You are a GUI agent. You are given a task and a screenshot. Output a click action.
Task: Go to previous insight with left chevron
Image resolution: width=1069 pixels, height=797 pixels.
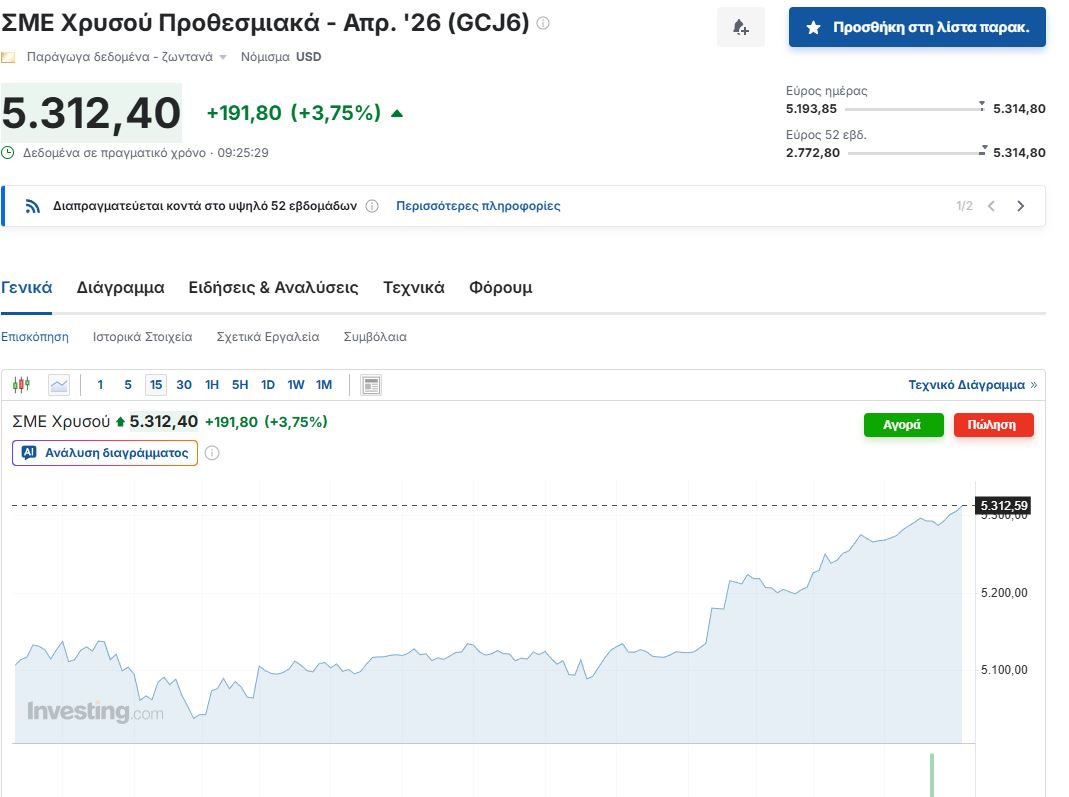[x=991, y=206]
